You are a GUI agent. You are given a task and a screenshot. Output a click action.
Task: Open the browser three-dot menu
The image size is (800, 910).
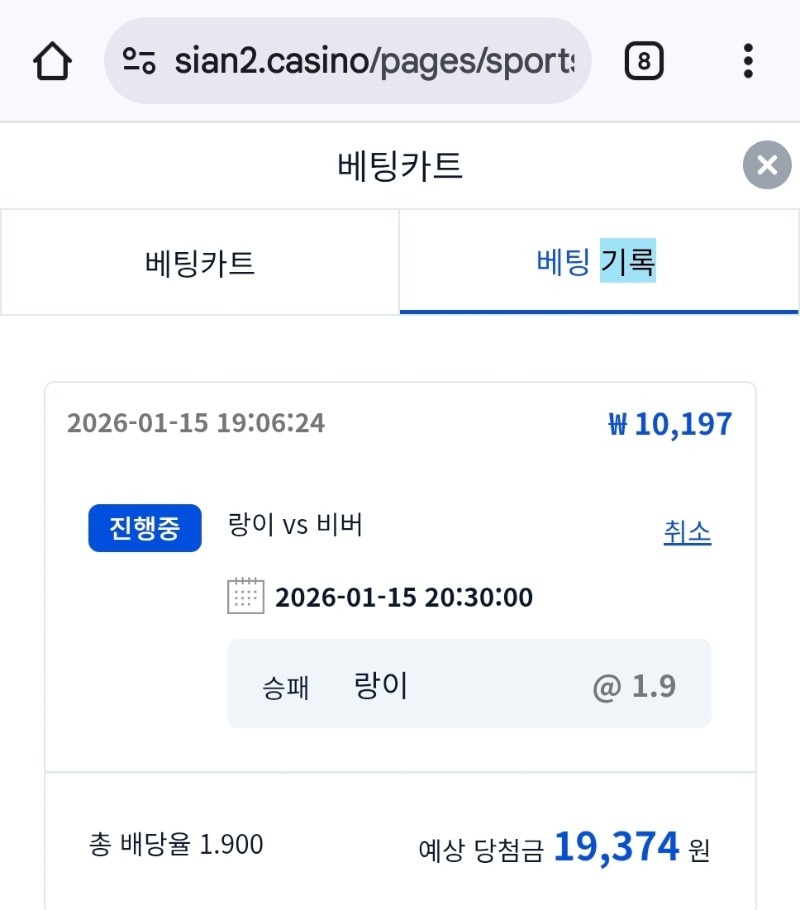[748, 62]
